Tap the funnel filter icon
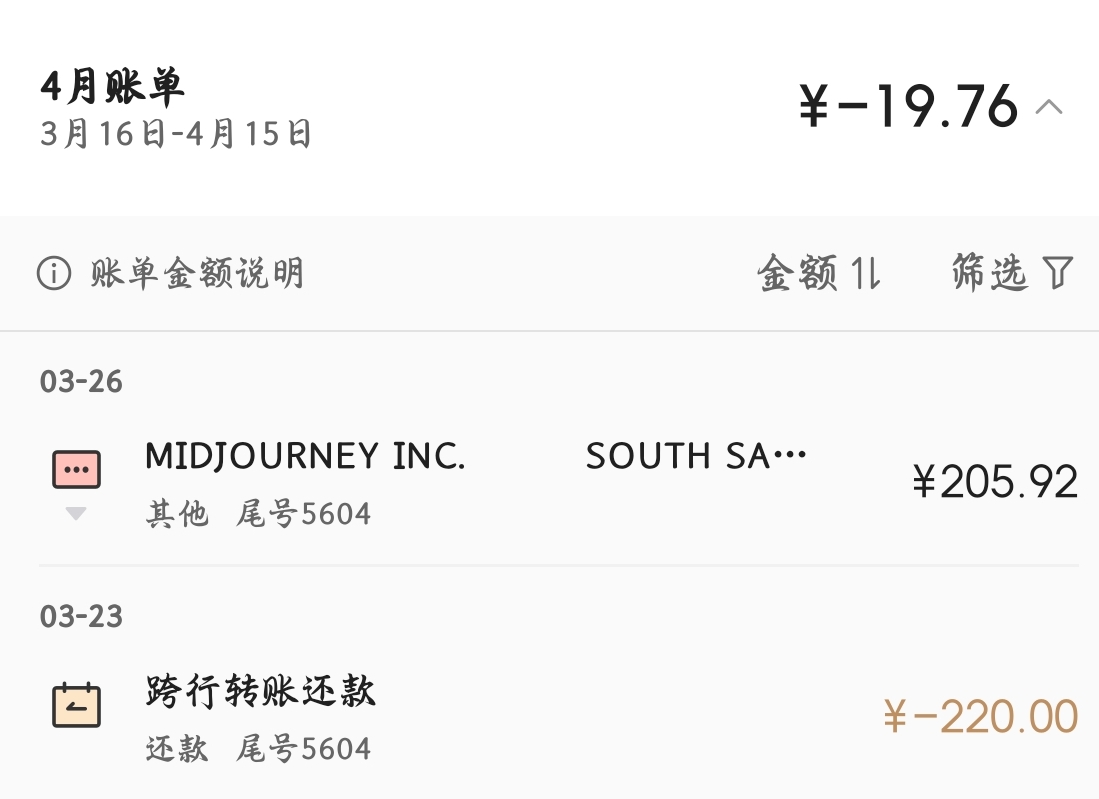This screenshot has width=1099, height=799. click(x=1058, y=273)
